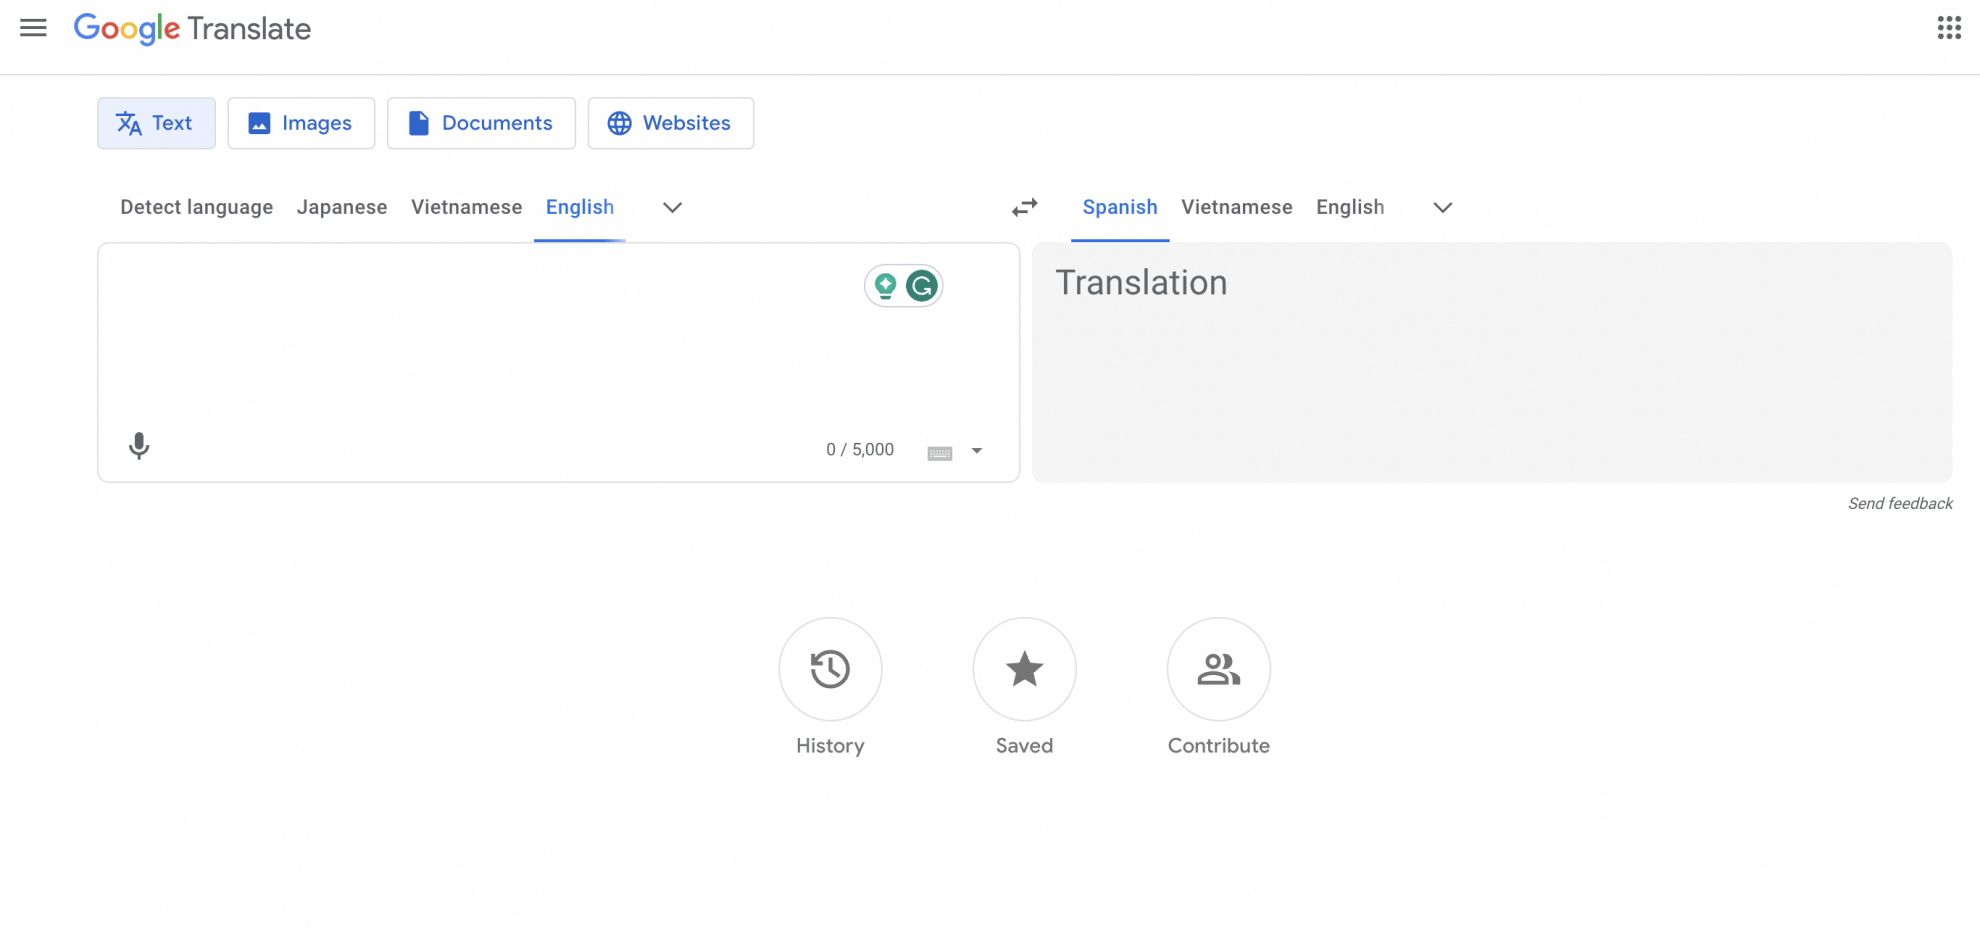Activate voice input with the microphone

pyautogui.click(x=138, y=447)
